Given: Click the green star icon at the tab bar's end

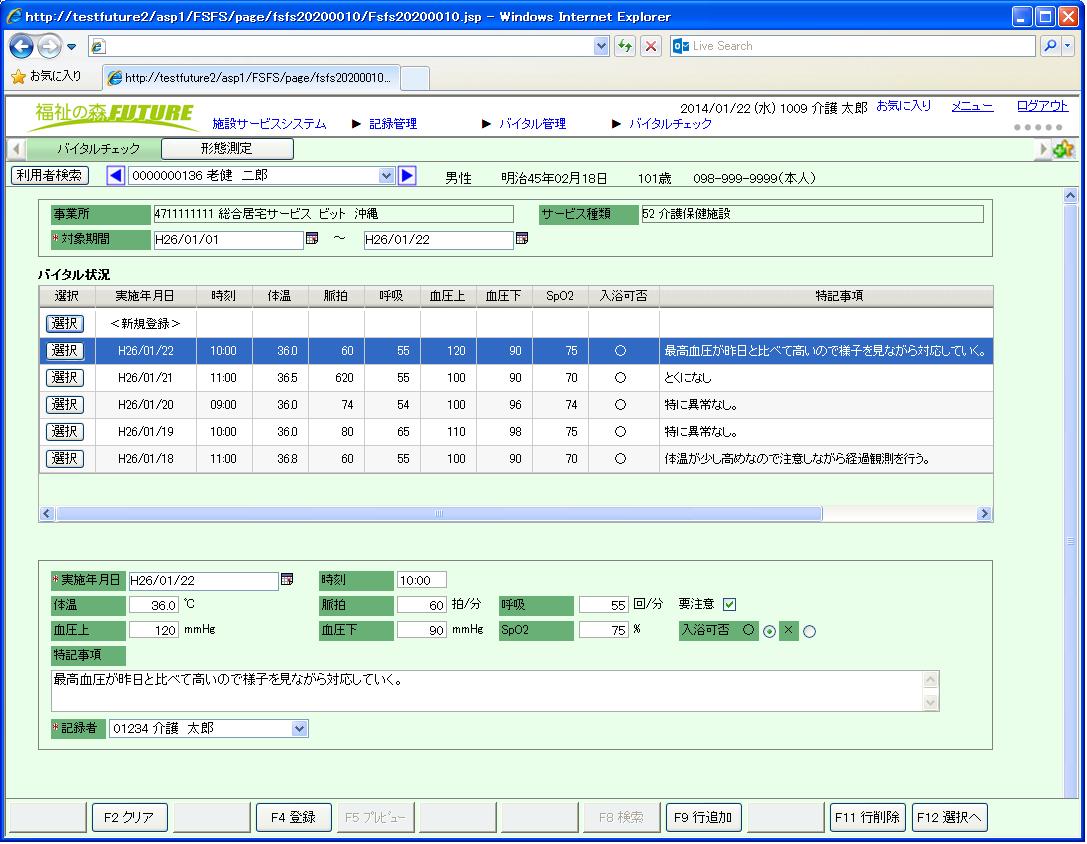Looking at the screenshot, I should (1063, 148).
